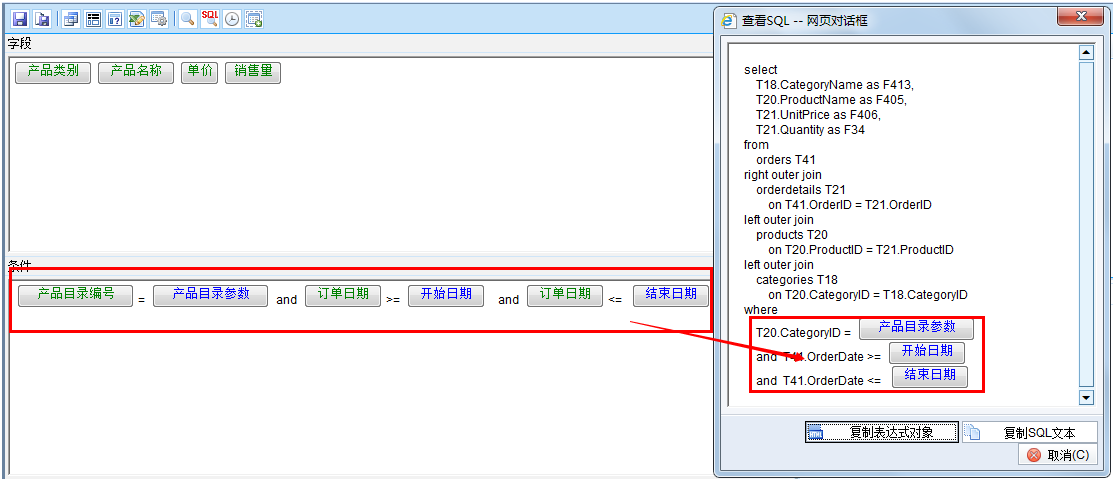Image resolution: width=1115 pixels, height=481 pixels.
Task: Click the 'orderdetails T21' line
Action: click(801, 190)
